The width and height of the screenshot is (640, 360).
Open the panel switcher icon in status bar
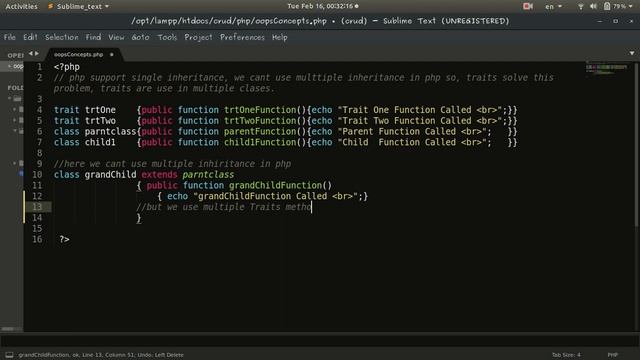pos(9,355)
